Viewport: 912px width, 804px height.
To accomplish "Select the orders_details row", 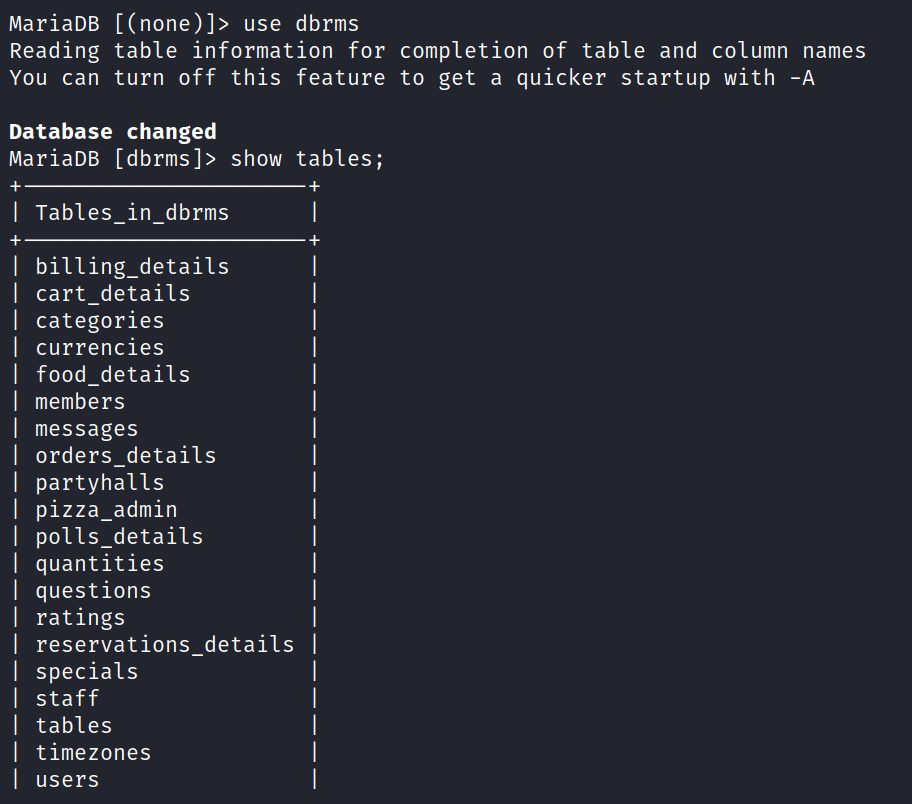I will pos(125,456).
